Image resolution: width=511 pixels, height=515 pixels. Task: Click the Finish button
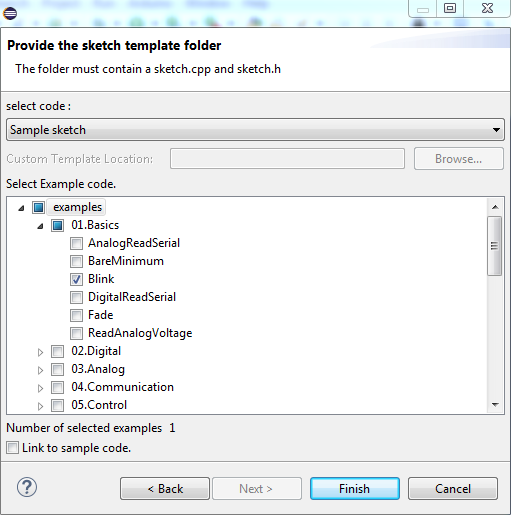click(x=355, y=489)
